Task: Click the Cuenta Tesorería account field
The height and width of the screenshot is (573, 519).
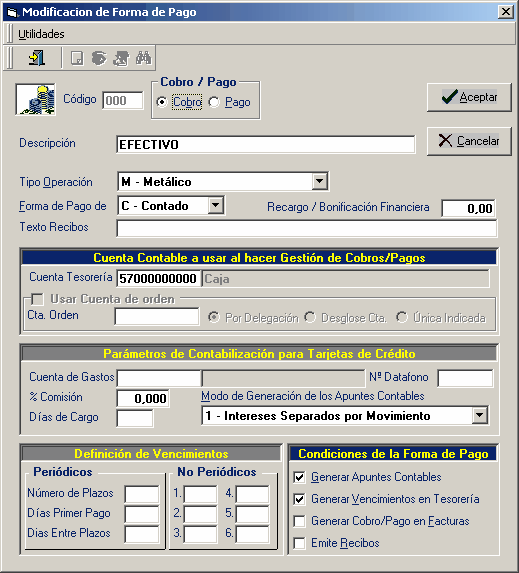Action: [159, 278]
